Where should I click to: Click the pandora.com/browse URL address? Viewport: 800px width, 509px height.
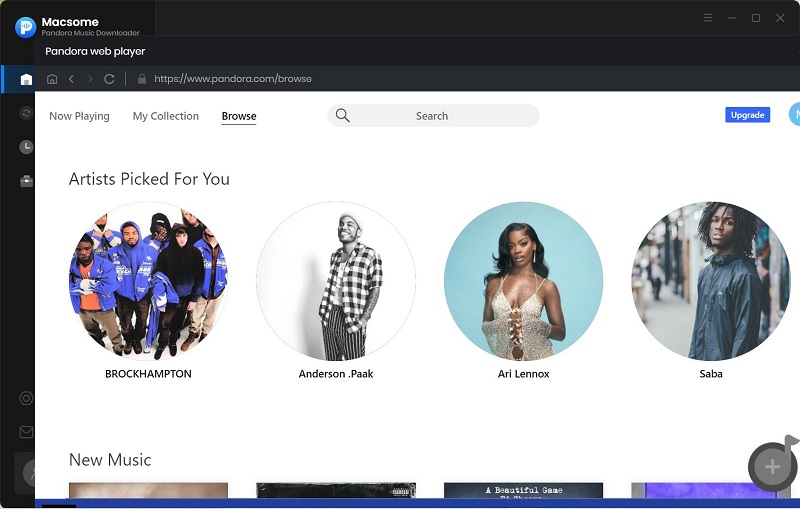233,79
